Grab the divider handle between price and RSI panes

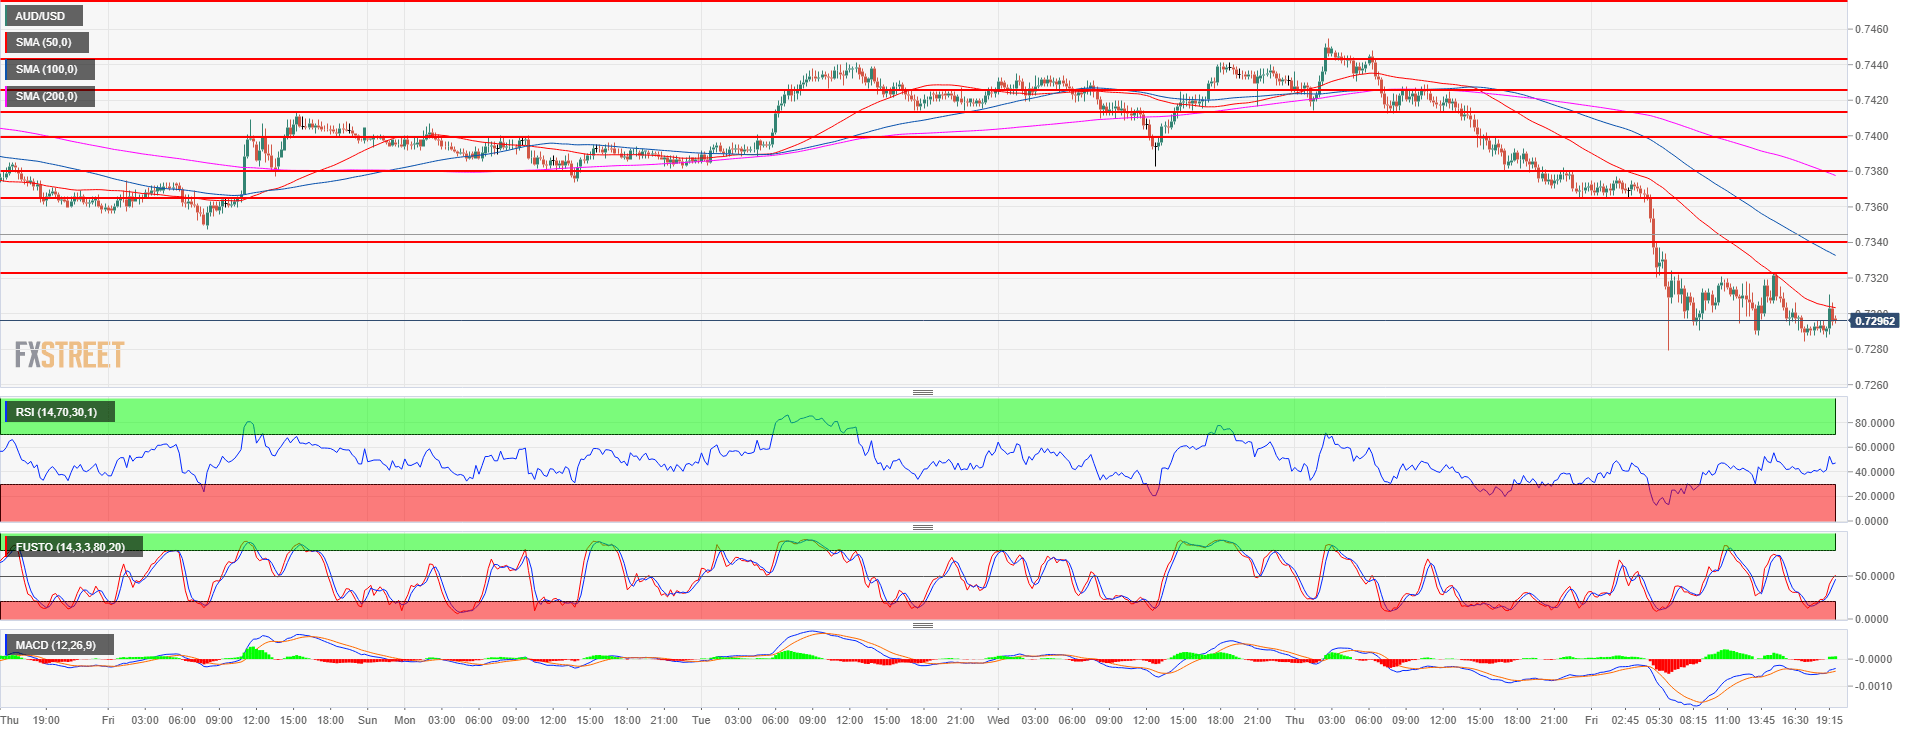coord(923,392)
